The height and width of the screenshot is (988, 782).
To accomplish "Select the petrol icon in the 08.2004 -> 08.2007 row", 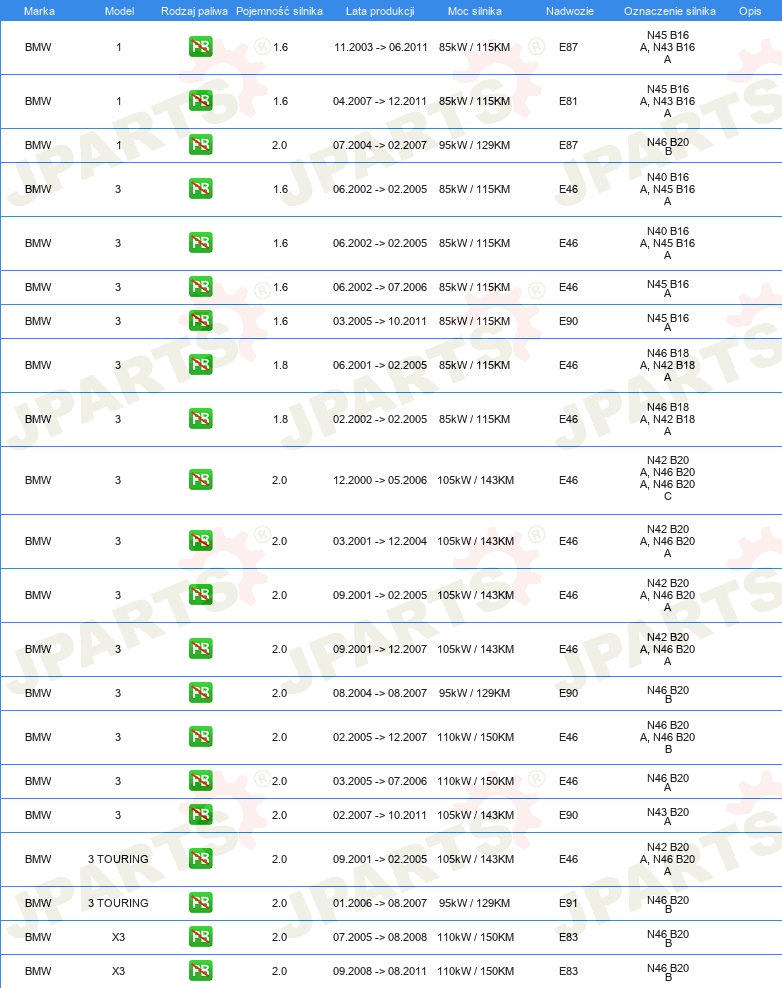I will point(200,693).
